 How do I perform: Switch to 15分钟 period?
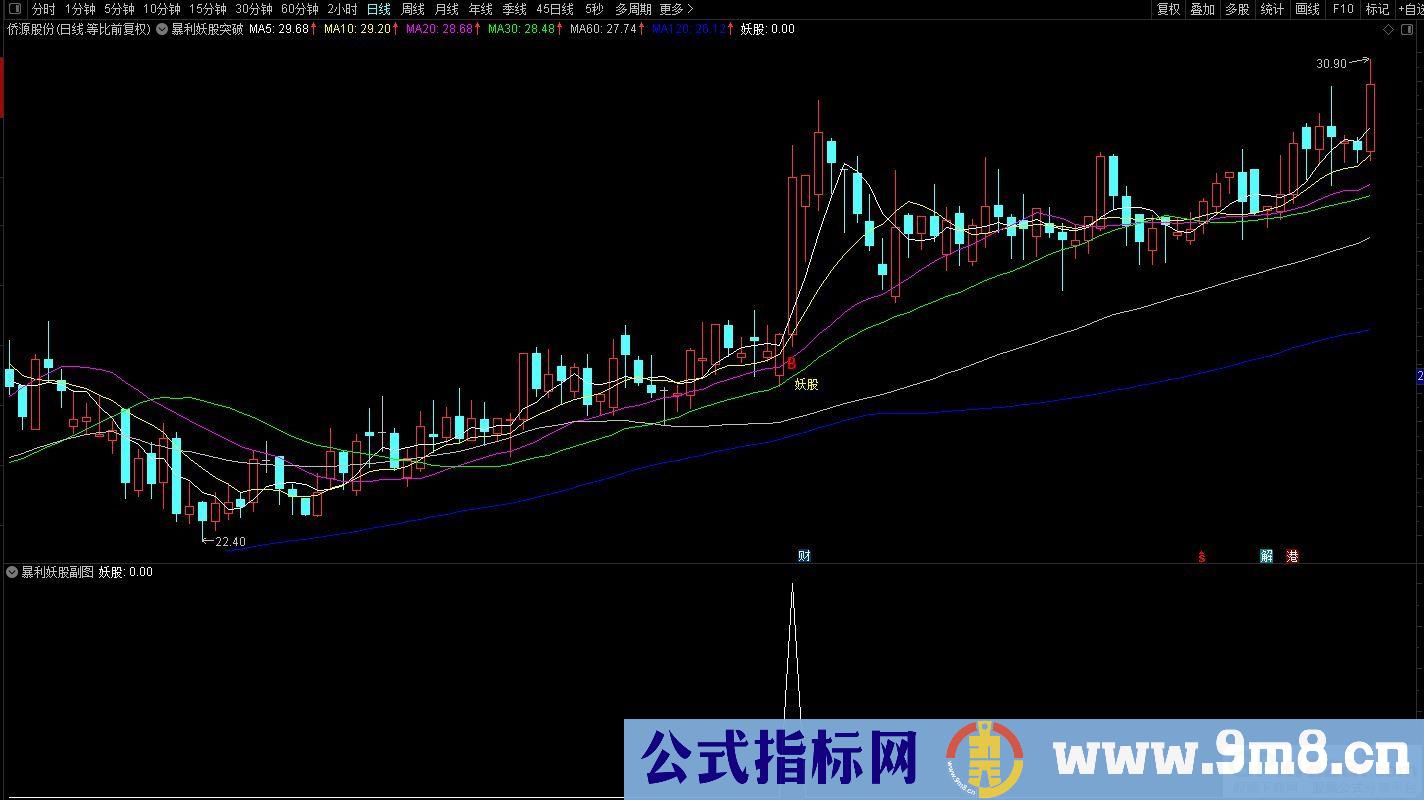(x=207, y=9)
